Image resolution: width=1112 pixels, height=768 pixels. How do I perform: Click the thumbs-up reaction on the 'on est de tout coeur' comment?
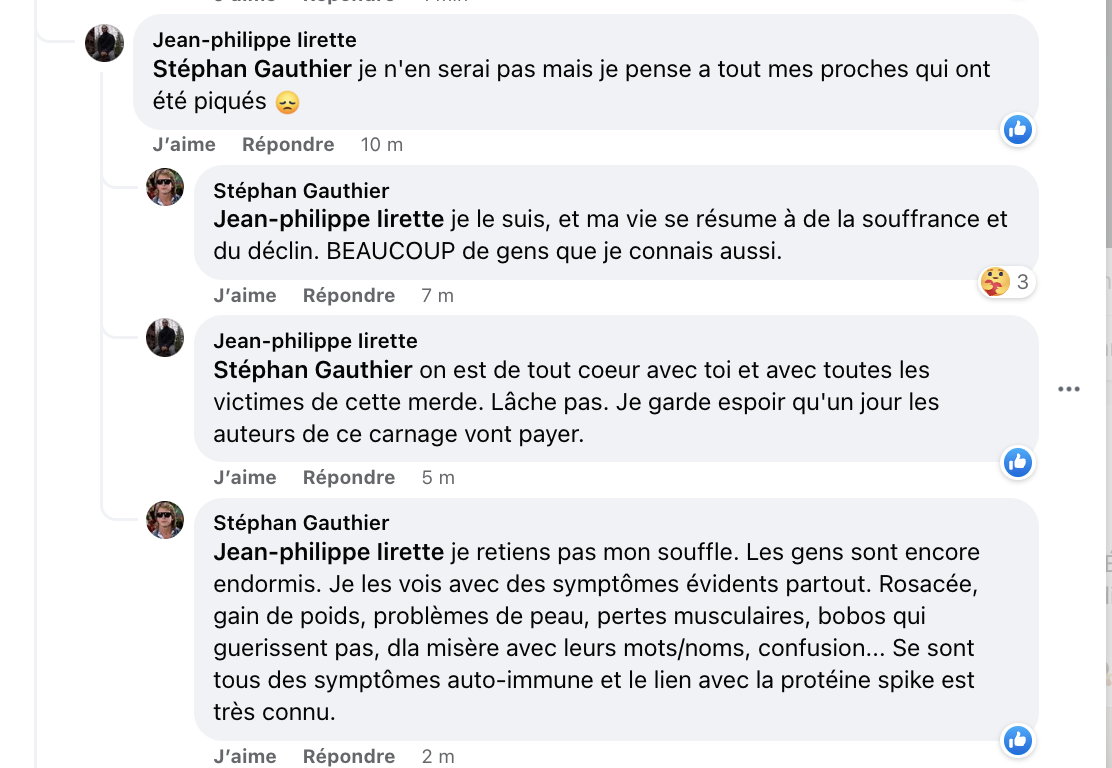(x=1018, y=462)
